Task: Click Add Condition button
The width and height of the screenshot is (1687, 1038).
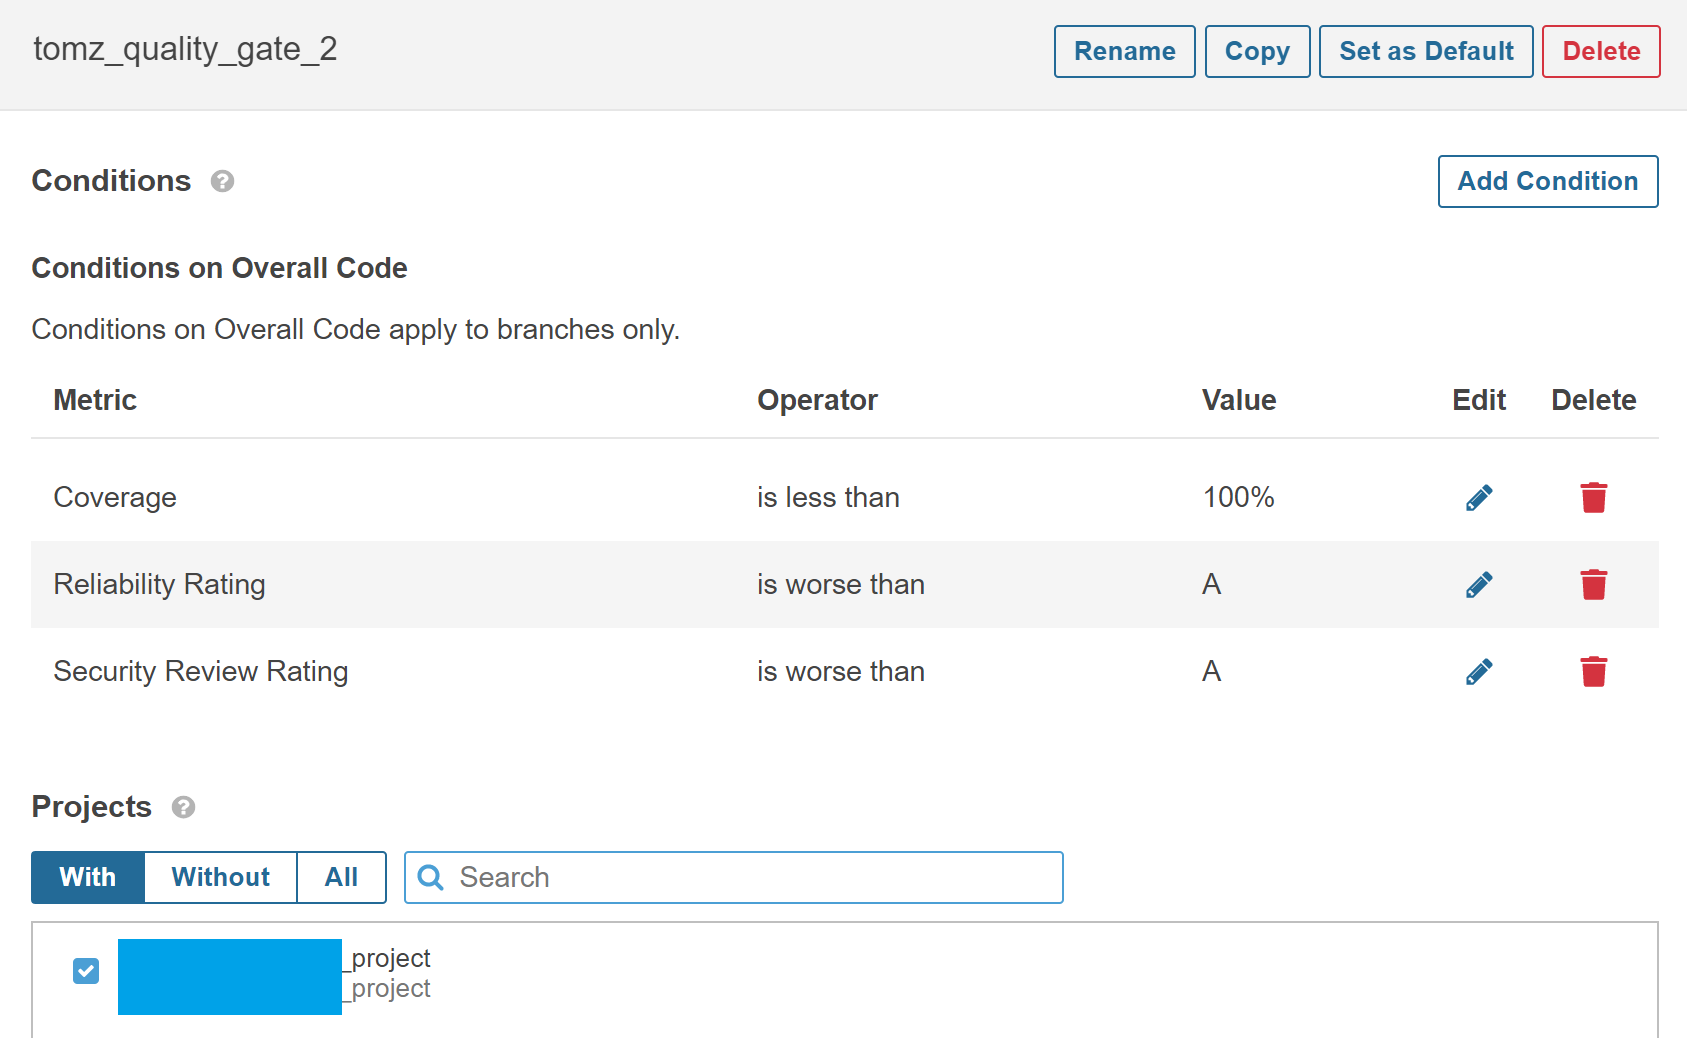Action: [x=1547, y=182]
